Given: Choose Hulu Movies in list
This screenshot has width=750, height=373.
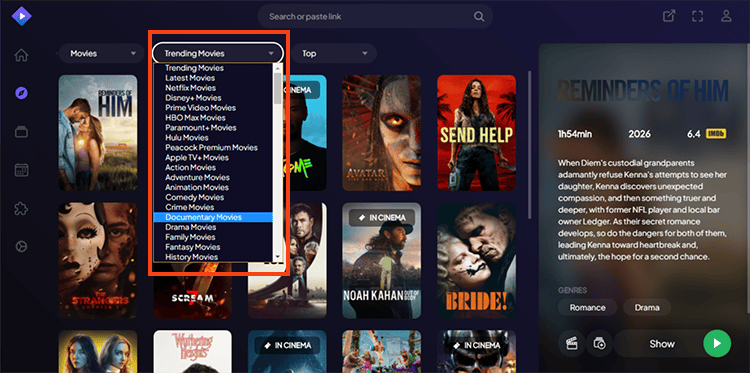Looking at the screenshot, I should coord(213,138).
